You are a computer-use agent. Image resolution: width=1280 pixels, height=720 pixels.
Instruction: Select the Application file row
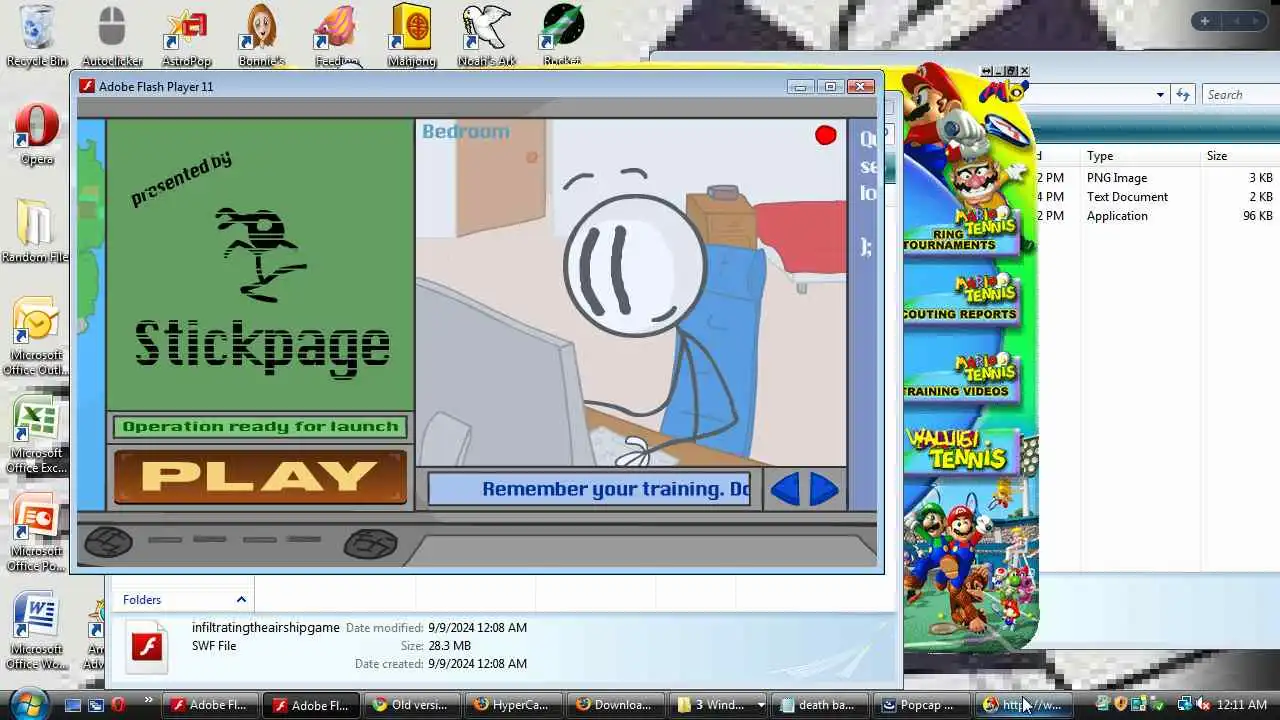click(x=1158, y=216)
